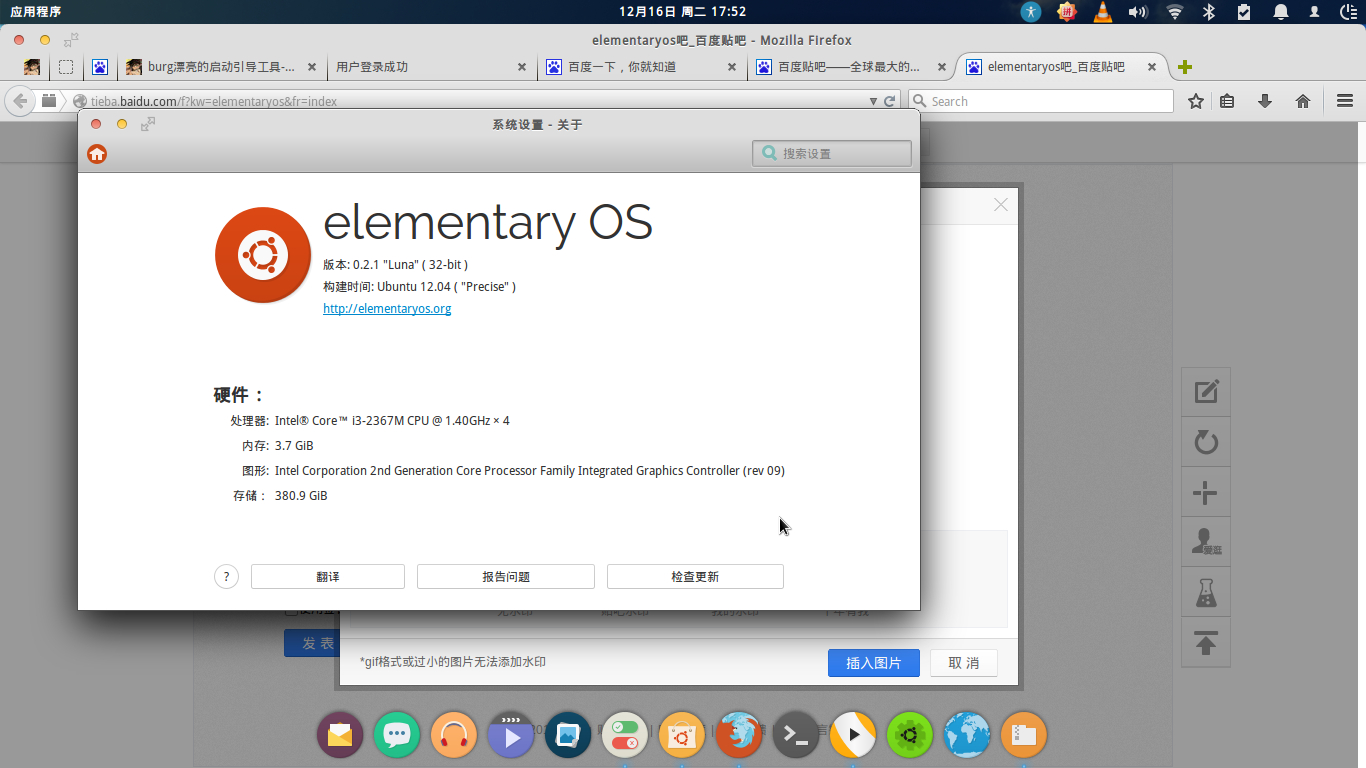The image size is (1366, 768).
Task: Launch the green Ubuntu gear app in dock
Action: [910, 737]
